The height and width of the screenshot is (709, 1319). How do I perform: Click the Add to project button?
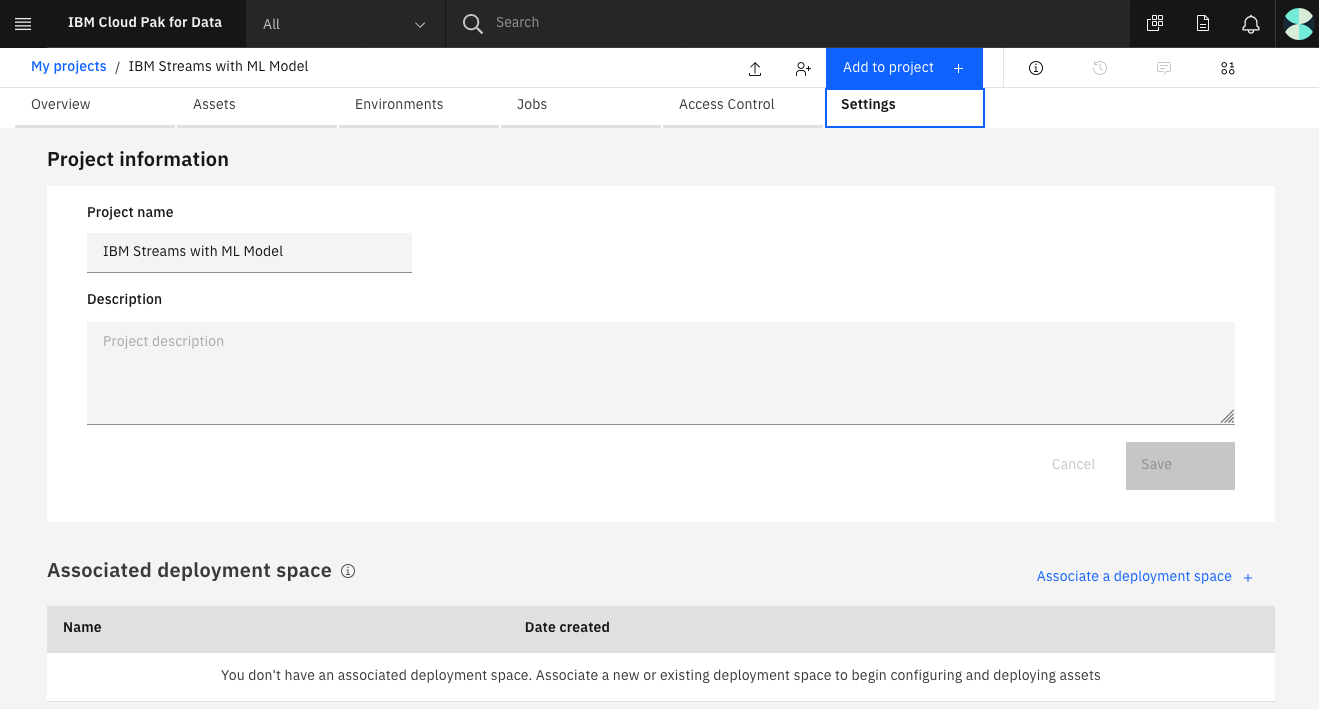tap(904, 68)
